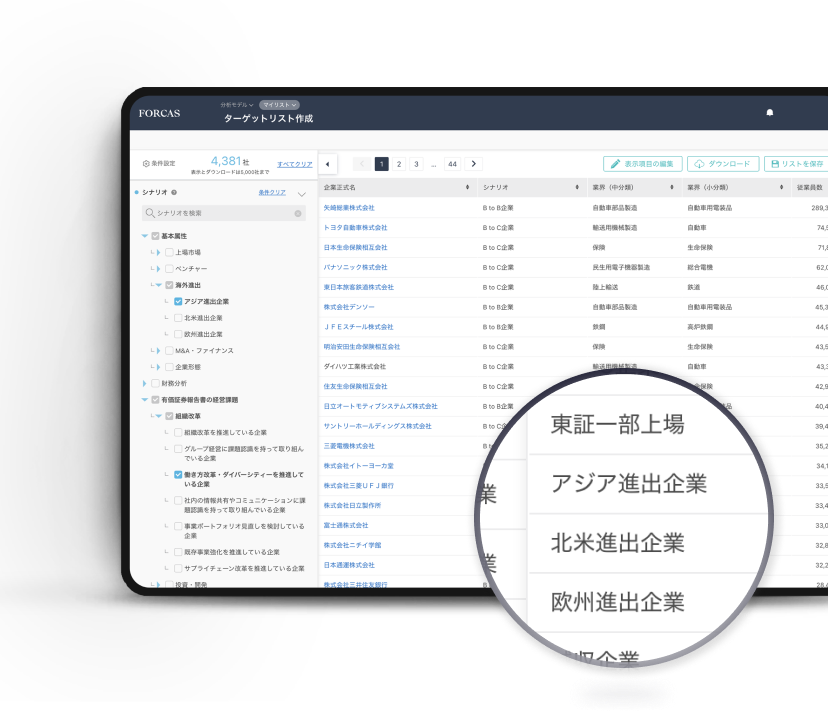Go to previous results page arrow
Image resolution: width=828 pixels, height=720 pixels.
coord(362,164)
